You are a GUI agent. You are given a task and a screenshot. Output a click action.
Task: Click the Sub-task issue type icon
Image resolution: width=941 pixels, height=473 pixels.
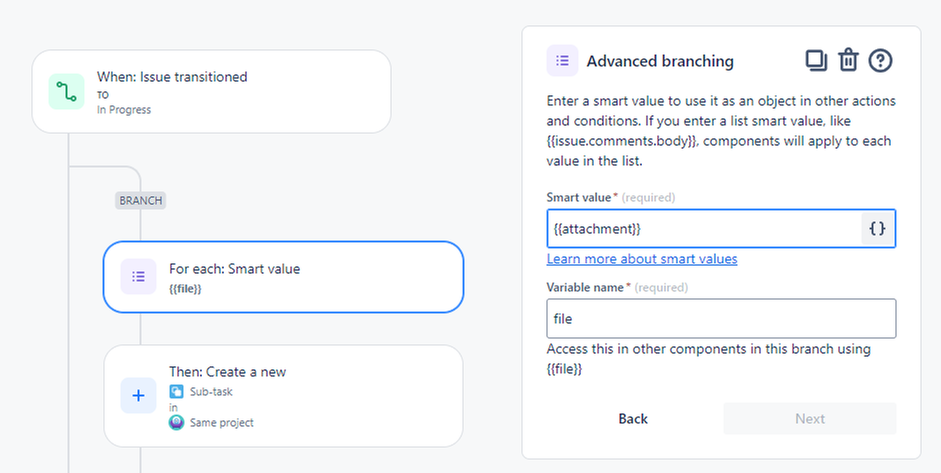(176, 392)
